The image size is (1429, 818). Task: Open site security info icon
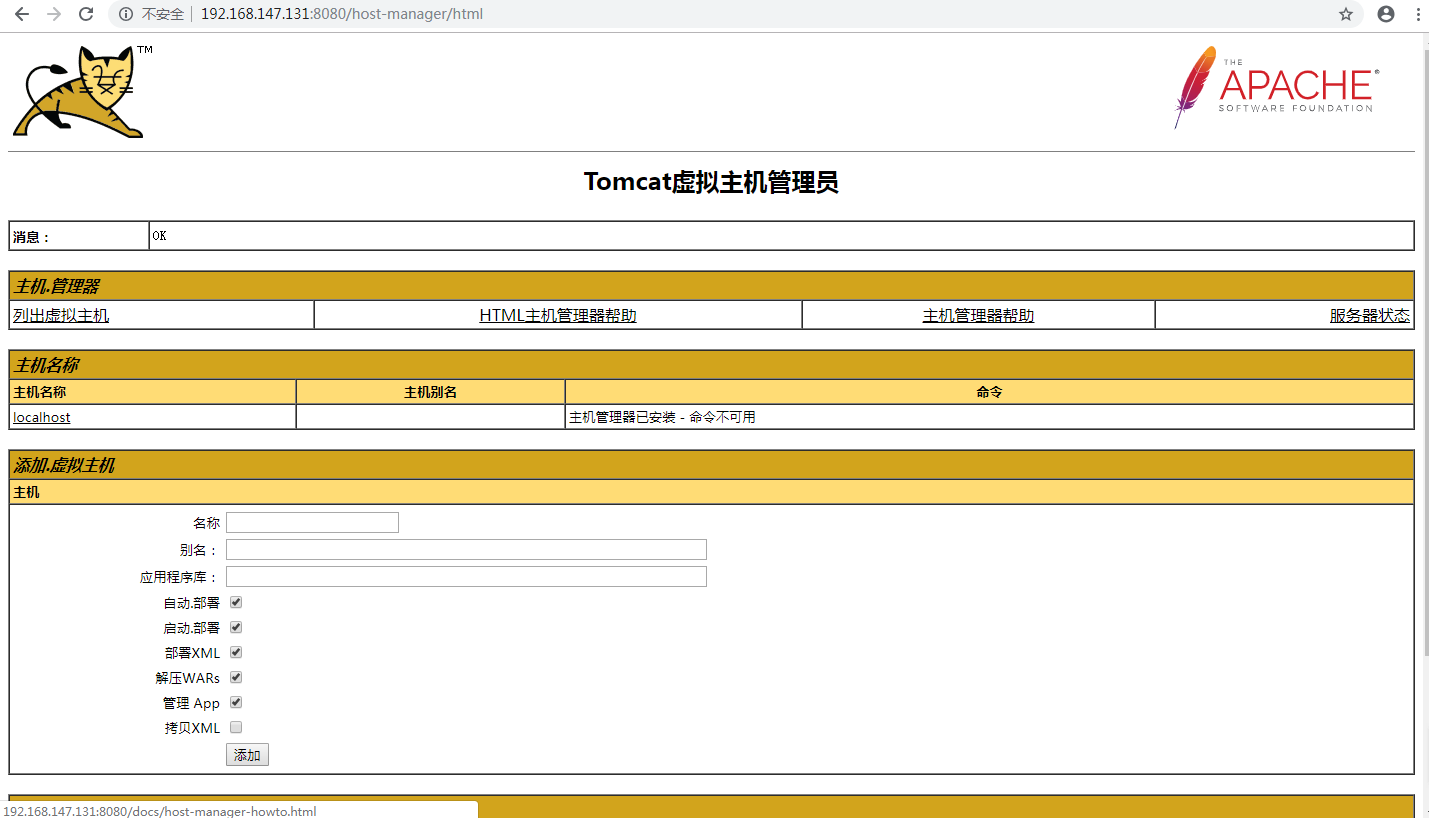tap(126, 14)
